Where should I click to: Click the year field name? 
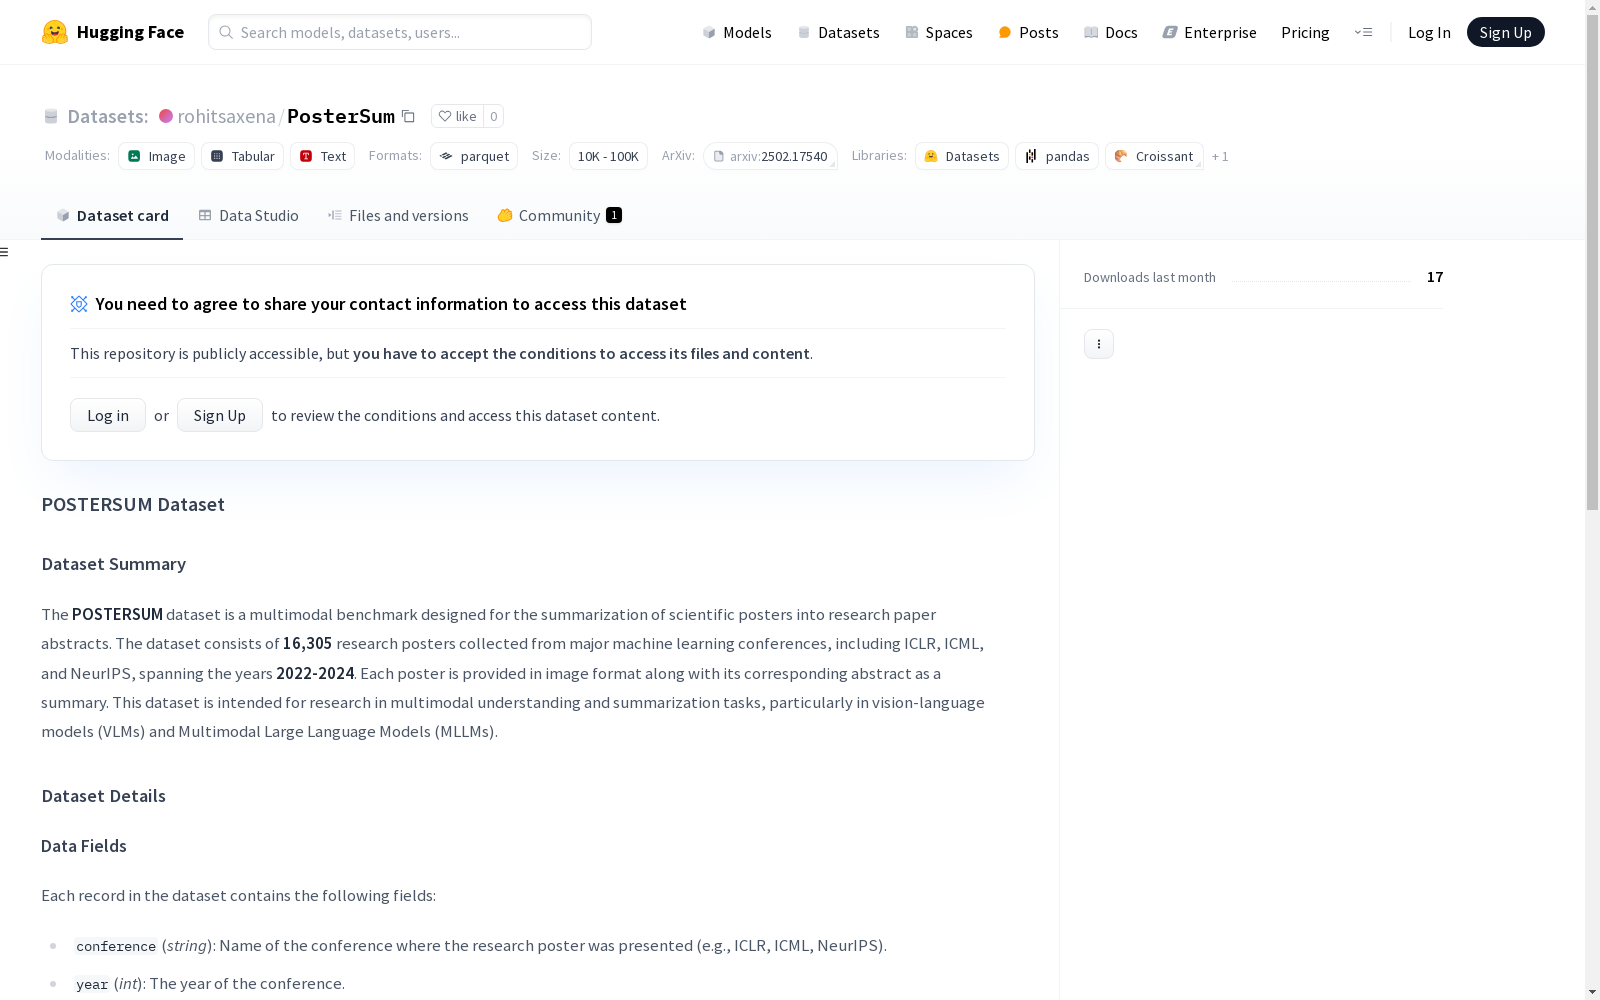(92, 984)
